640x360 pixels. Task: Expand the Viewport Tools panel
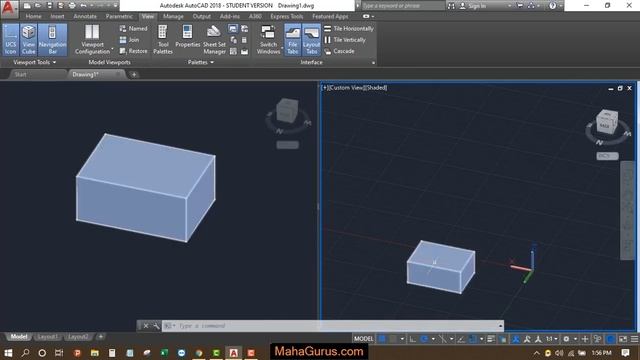click(x=35, y=62)
